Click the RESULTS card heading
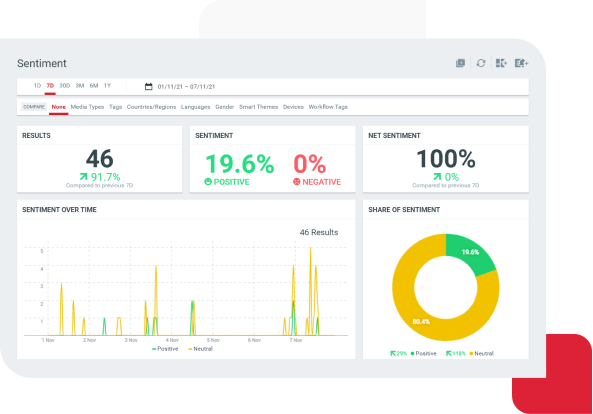The image size is (593, 414). click(x=36, y=135)
